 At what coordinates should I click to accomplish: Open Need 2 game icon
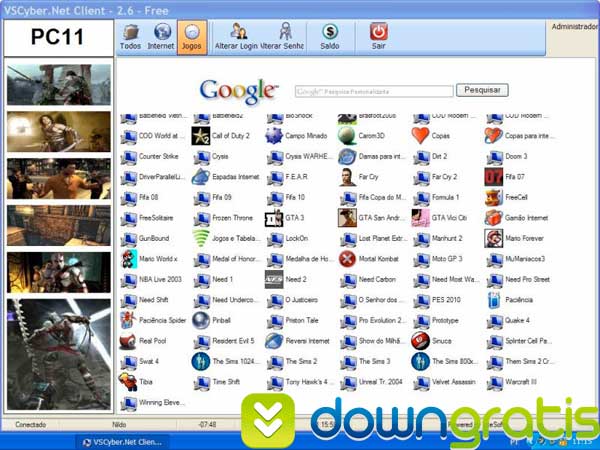click(x=274, y=280)
